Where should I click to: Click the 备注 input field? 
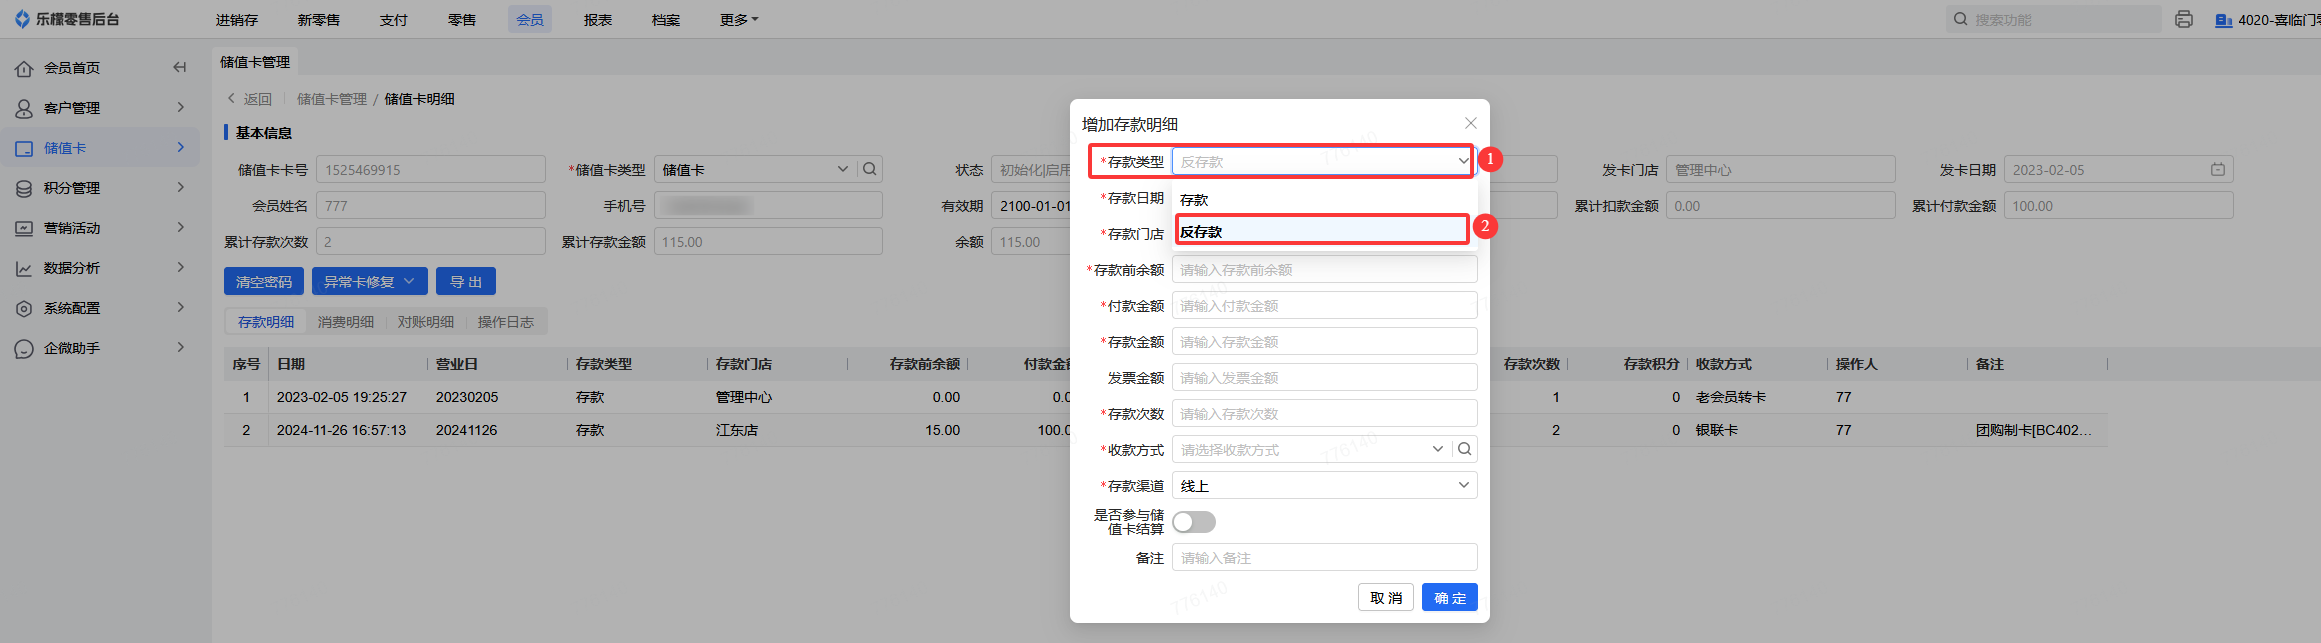tap(1324, 558)
